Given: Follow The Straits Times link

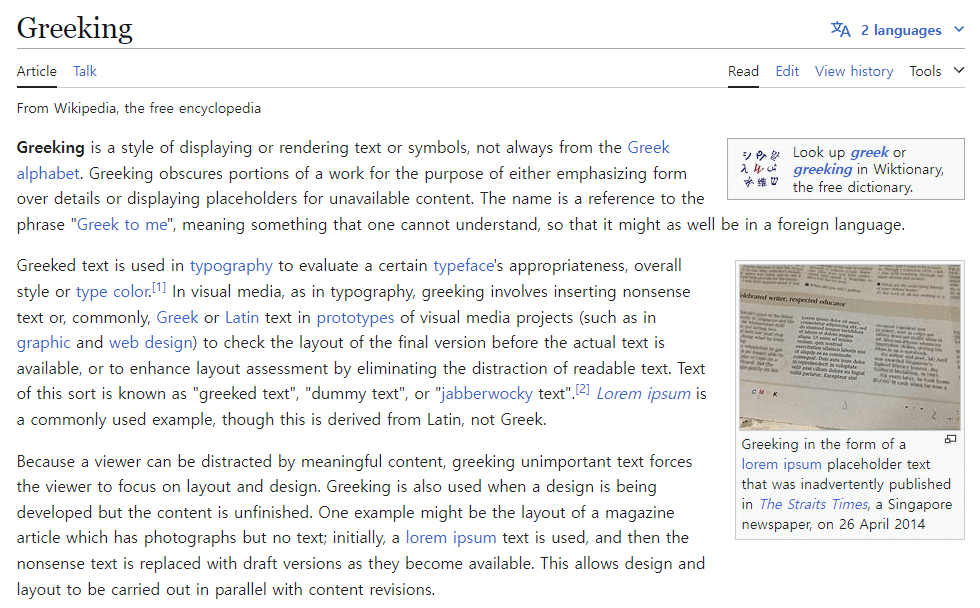Looking at the screenshot, I should (x=814, y=504).
